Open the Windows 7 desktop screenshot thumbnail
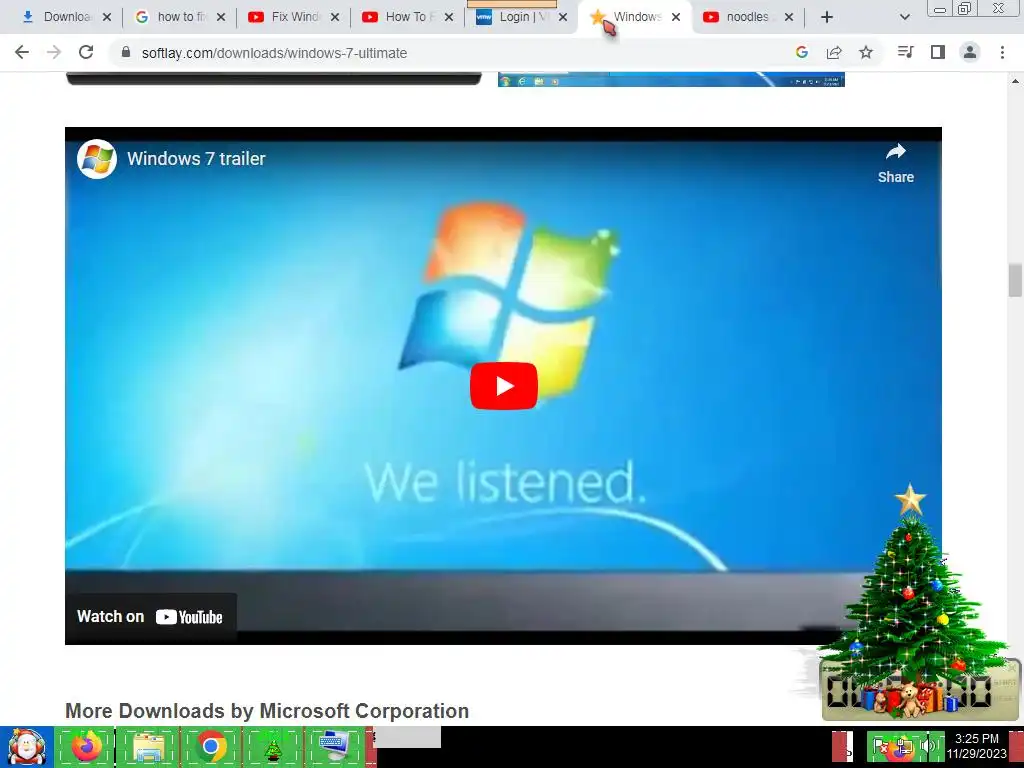Viewport: 1024px width, 768px height. [x=671, y=80]
